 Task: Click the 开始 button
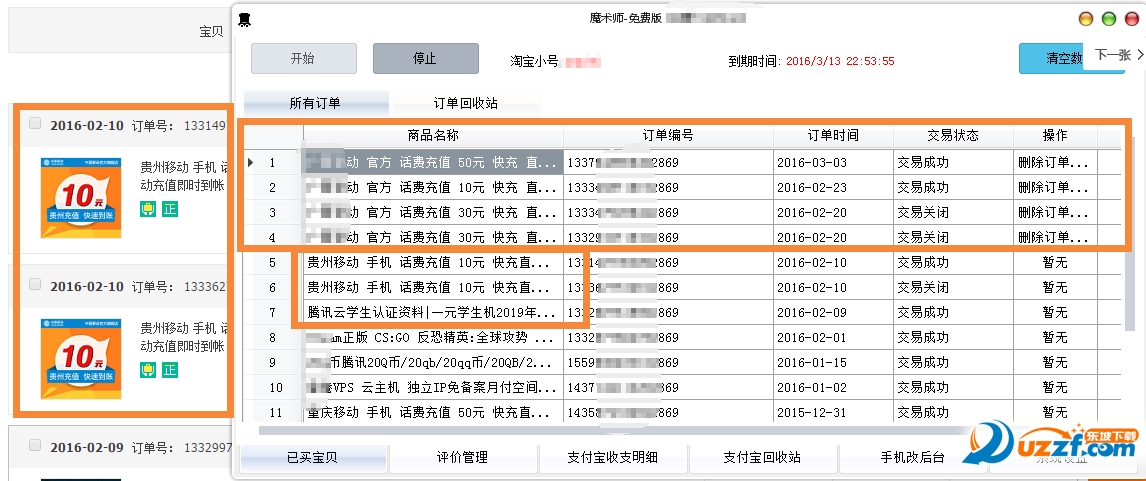click(303, 58)
